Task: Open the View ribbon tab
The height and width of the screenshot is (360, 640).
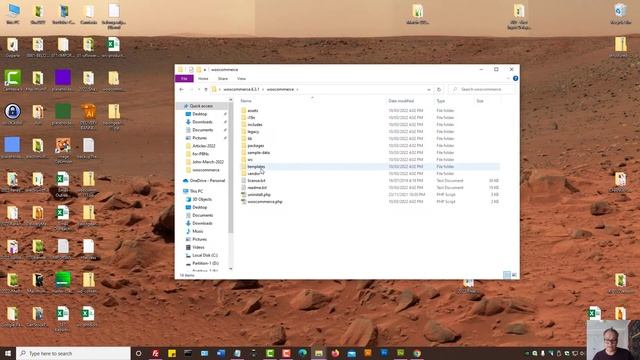Action: click(x=241, y=78)
